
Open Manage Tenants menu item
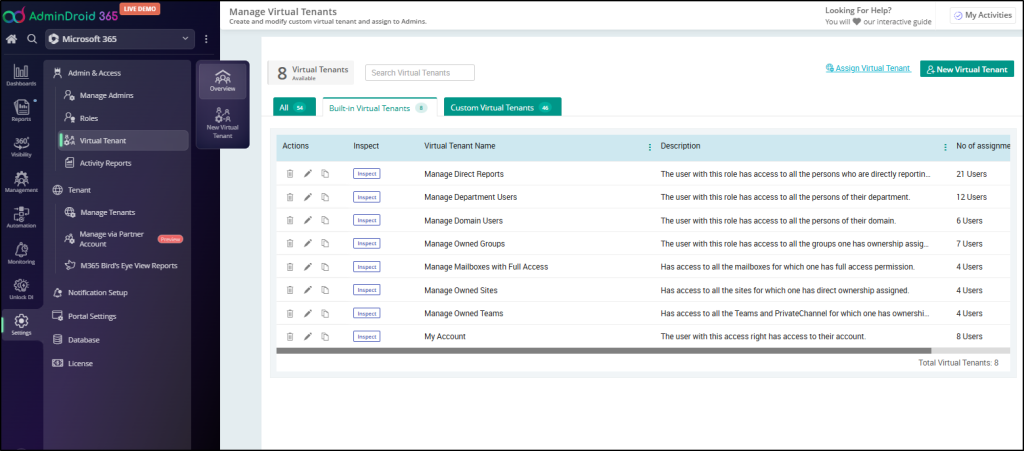[x=108, y=212]
